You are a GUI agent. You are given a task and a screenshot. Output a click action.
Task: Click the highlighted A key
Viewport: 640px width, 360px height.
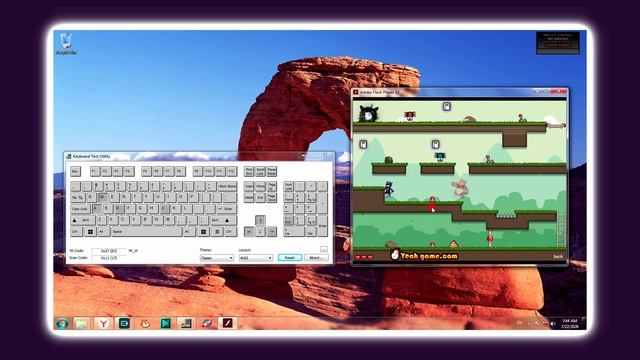(x=96, y=208)
